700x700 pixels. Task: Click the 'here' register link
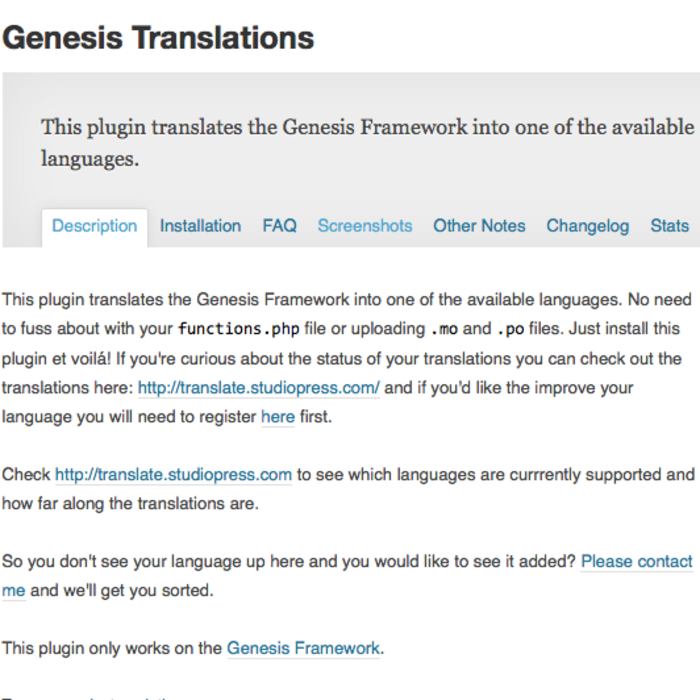[278, 417]
